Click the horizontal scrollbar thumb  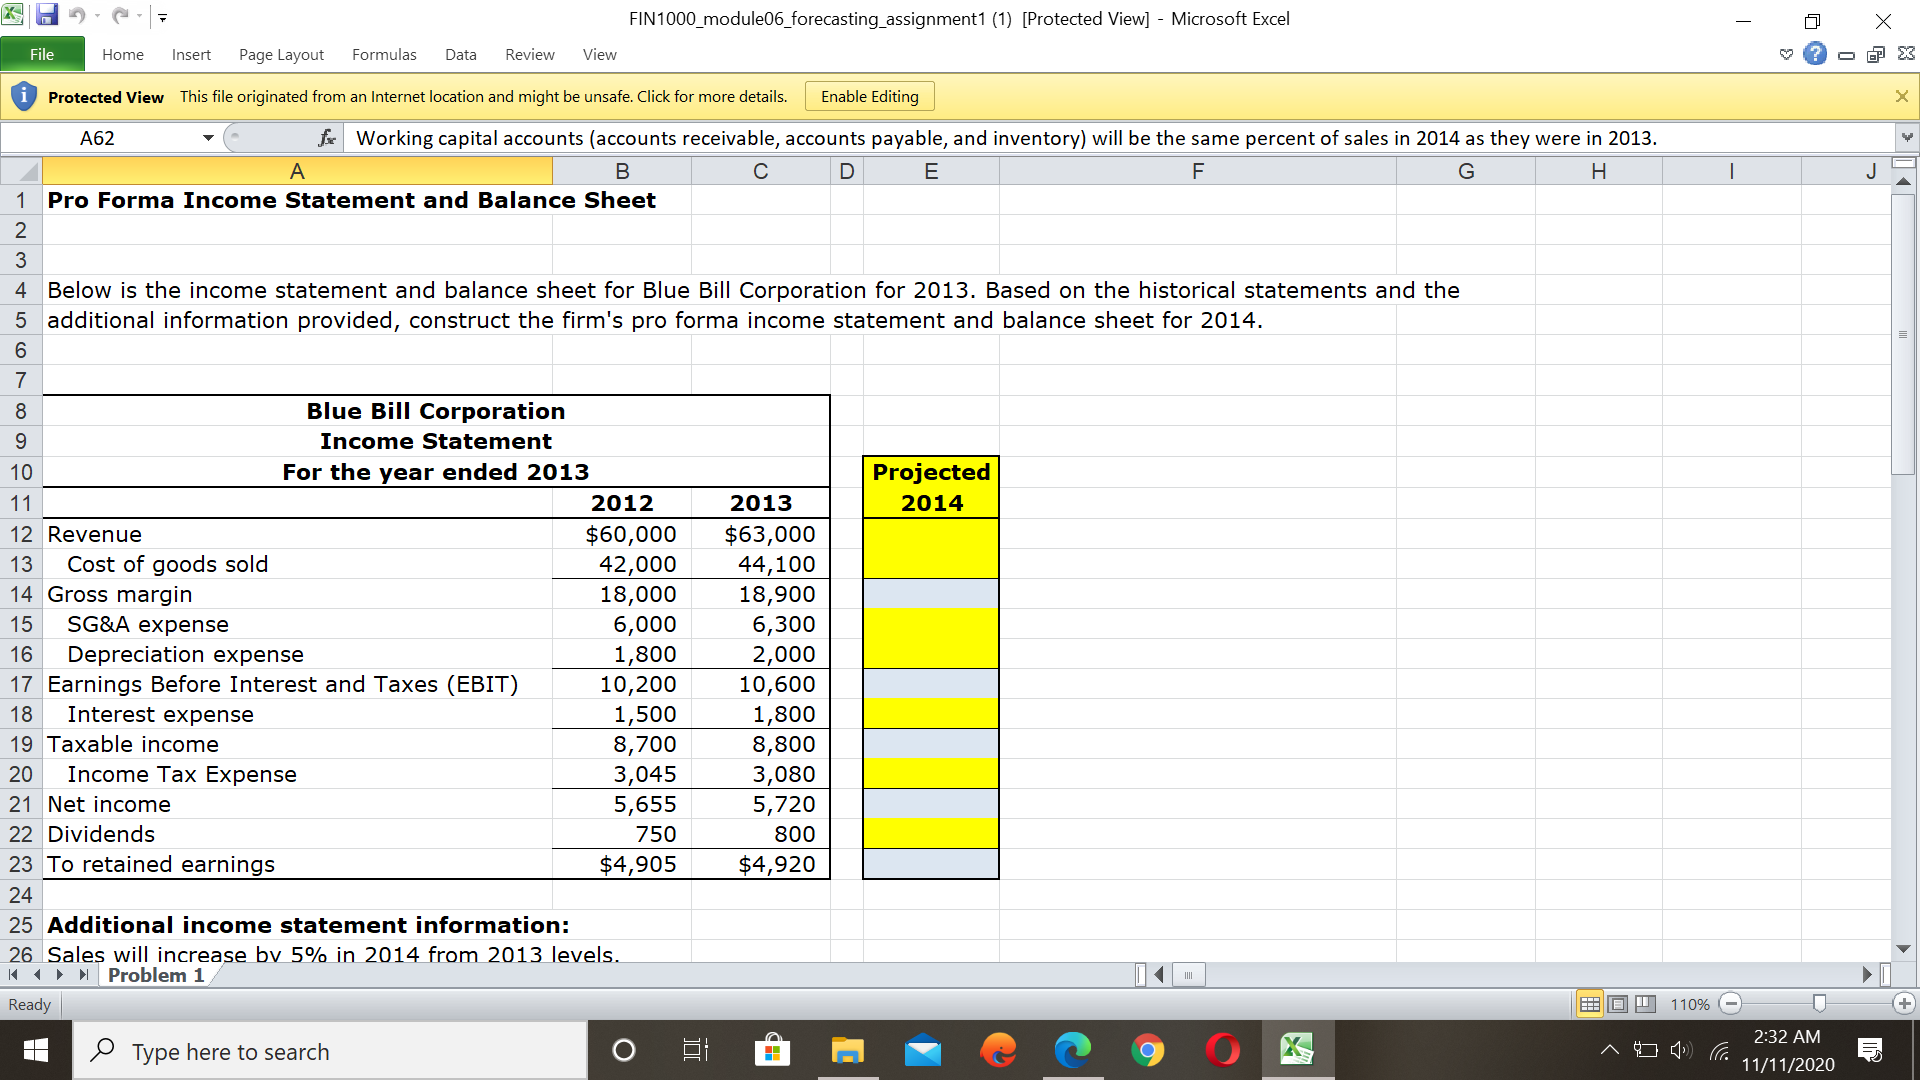(x=1188, y=975)
